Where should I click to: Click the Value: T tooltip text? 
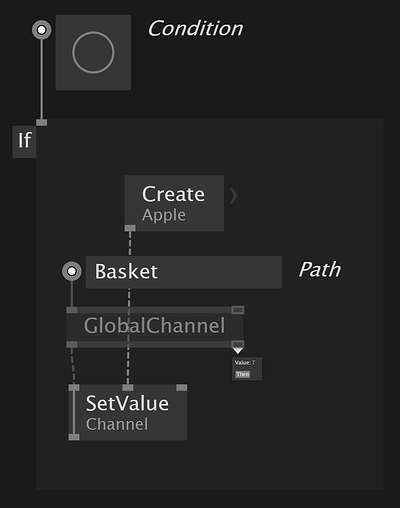point(245,363)
